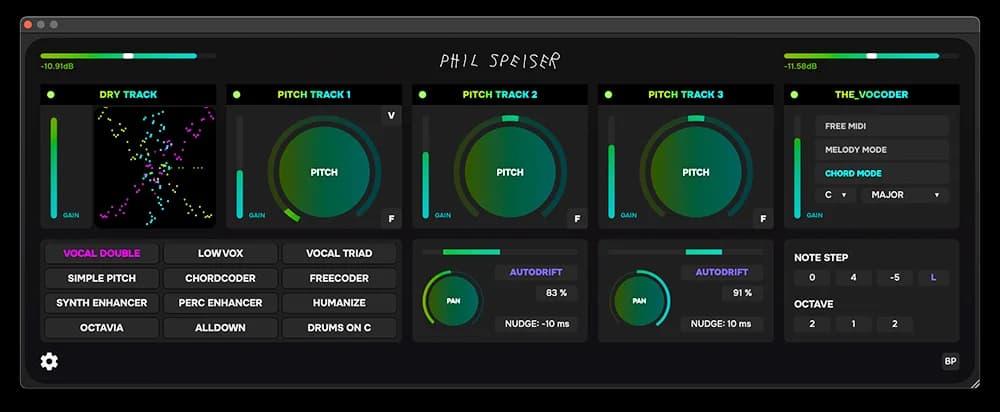The width and height of the screenshot is (1000, 412).
Task: Click the width slider above 91 % Autodrift
Action: (x=686, y=252)
